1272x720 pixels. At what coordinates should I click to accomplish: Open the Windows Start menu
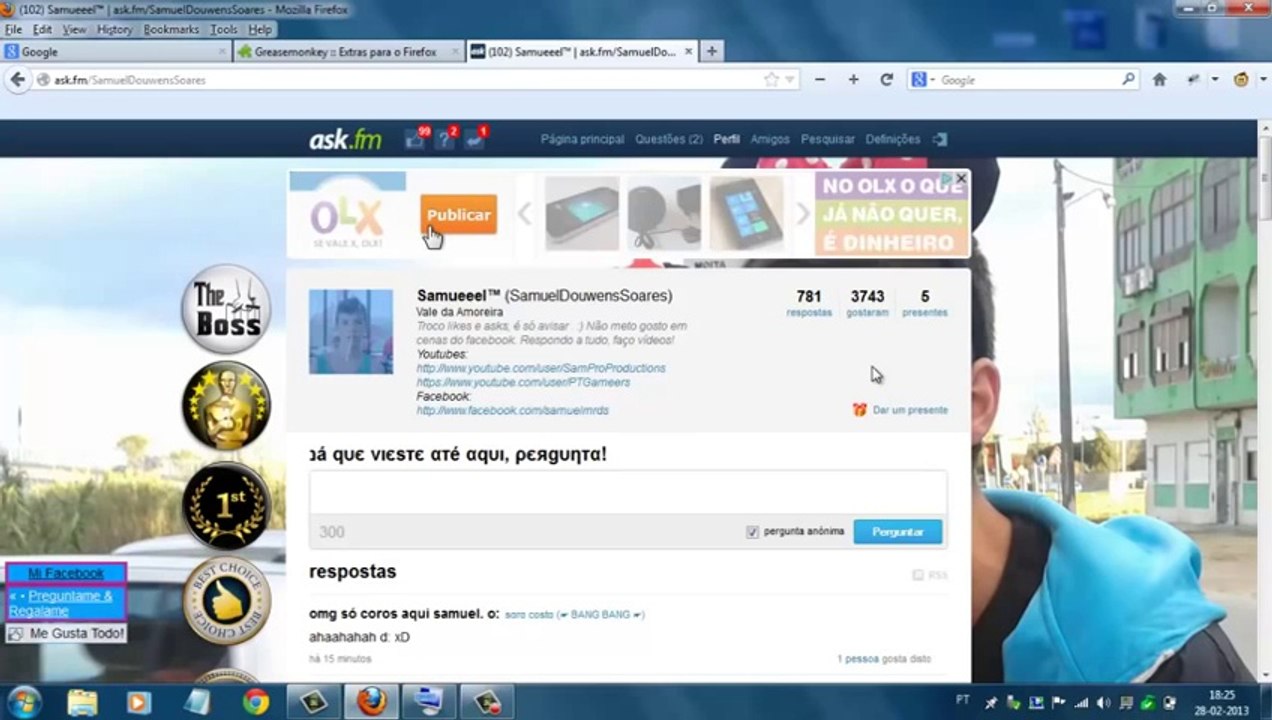[25, 702]
